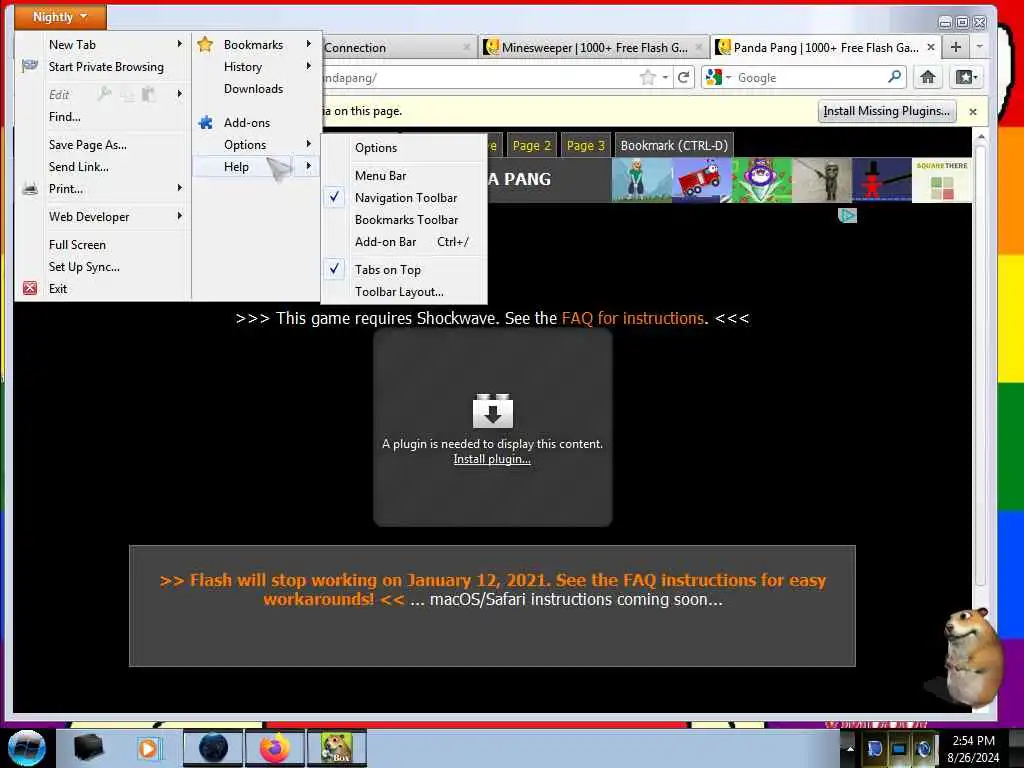The width and height of the screenshot is (1024, 768).
Task: Open the Bookmarks toolbar menu icon
Action: [966, 77]
